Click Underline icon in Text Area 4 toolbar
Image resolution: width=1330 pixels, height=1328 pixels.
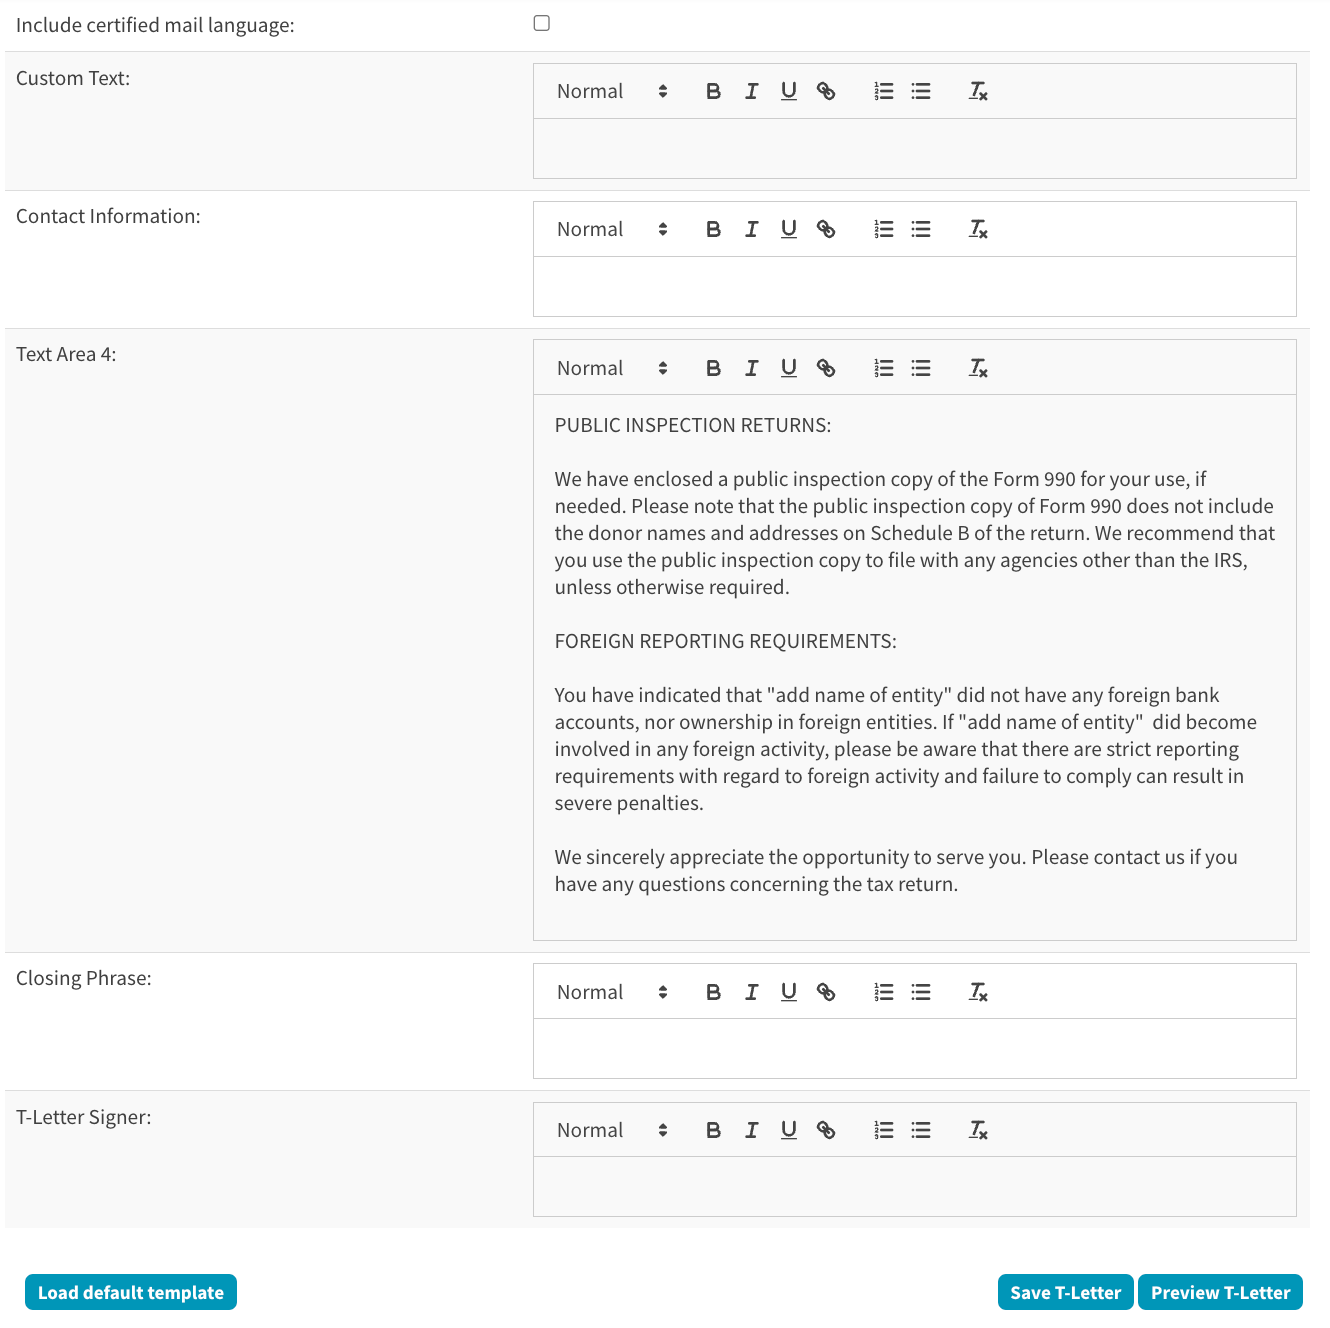(x=789, y=368)
